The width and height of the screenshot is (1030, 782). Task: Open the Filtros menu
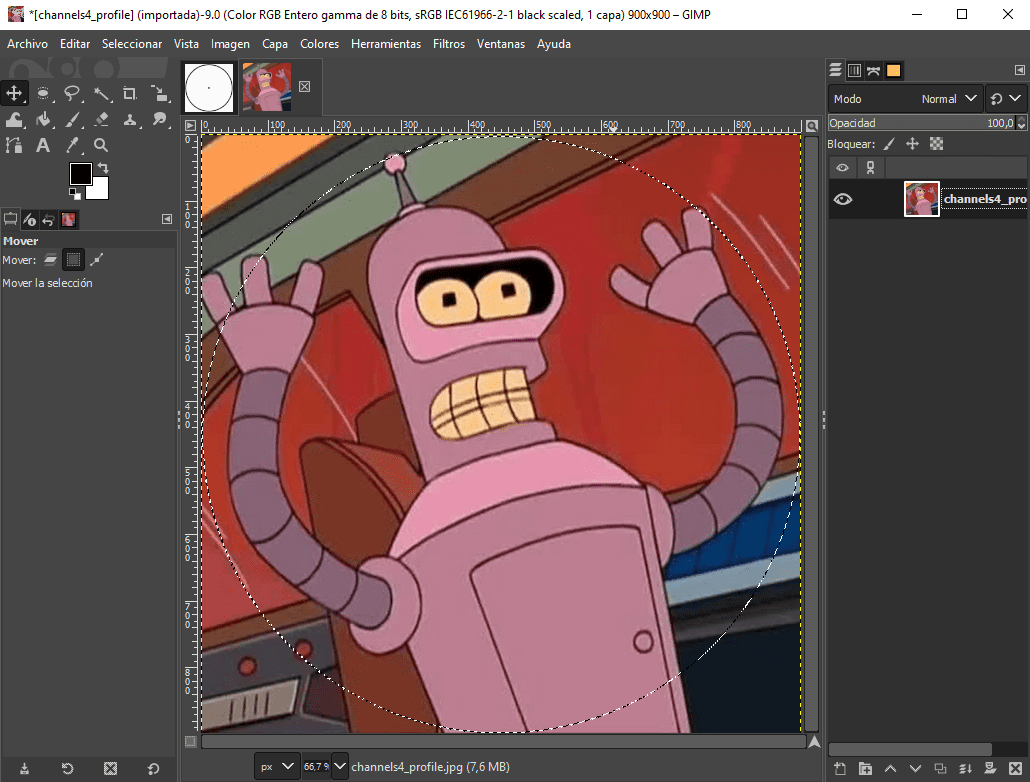pyautogui.click(x=449, y=44)
